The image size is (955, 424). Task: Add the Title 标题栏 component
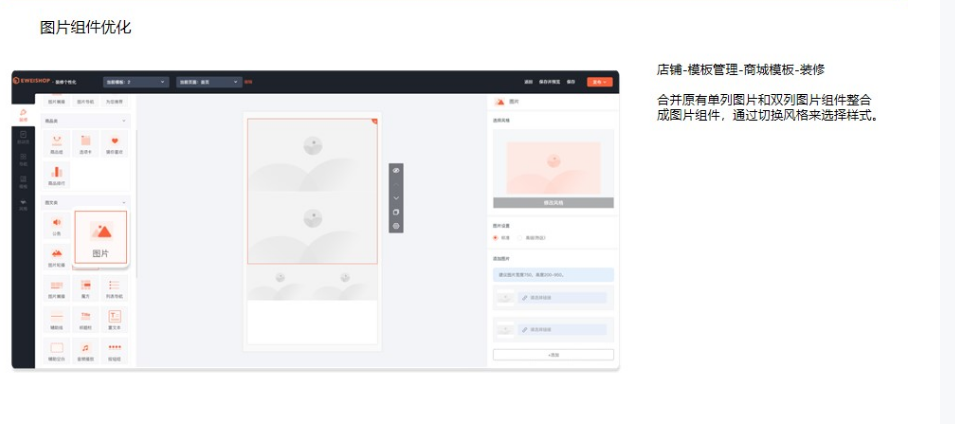coord(86,320)
